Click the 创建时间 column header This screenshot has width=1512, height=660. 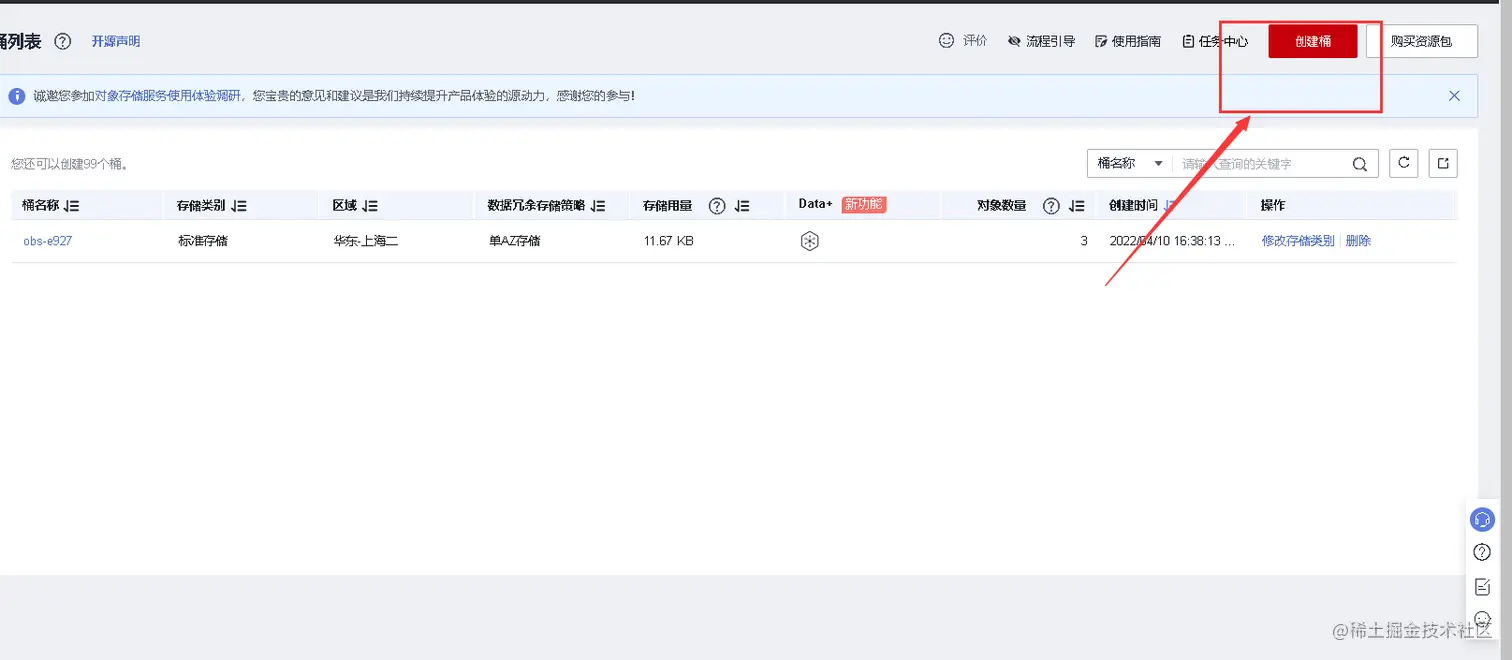(1134, 205)
